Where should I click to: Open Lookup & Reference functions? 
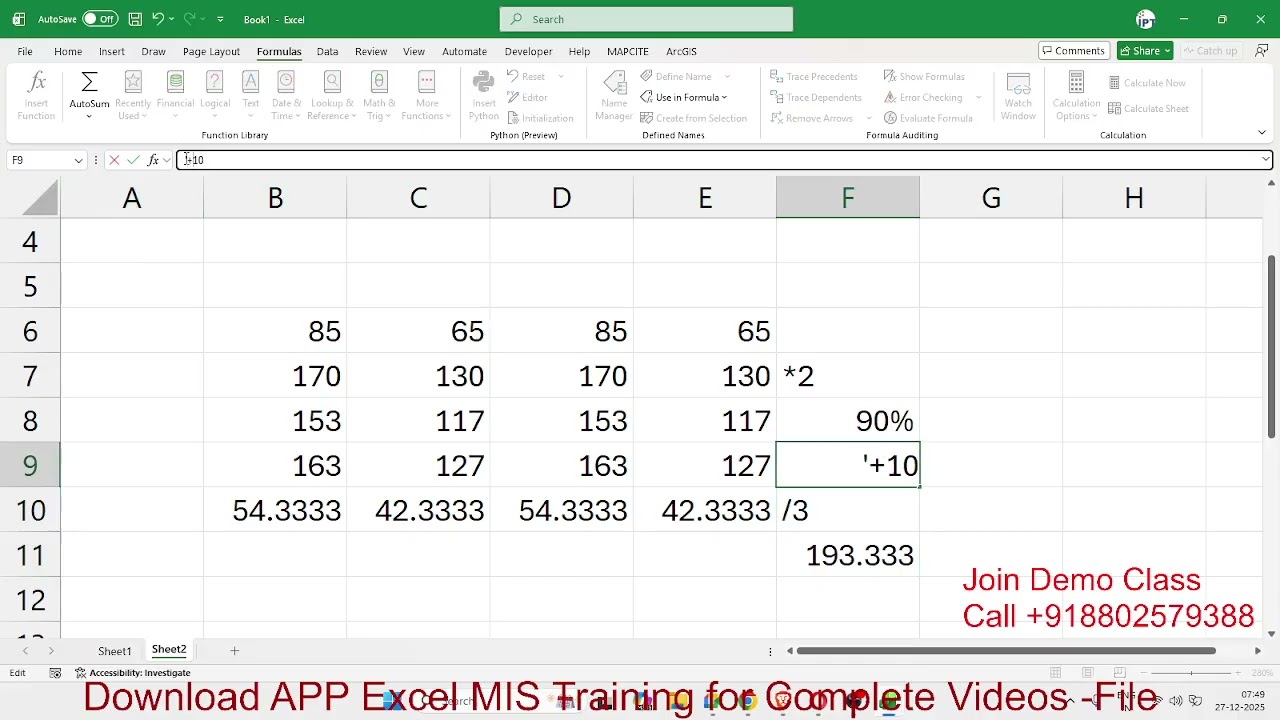coord(332,96)
